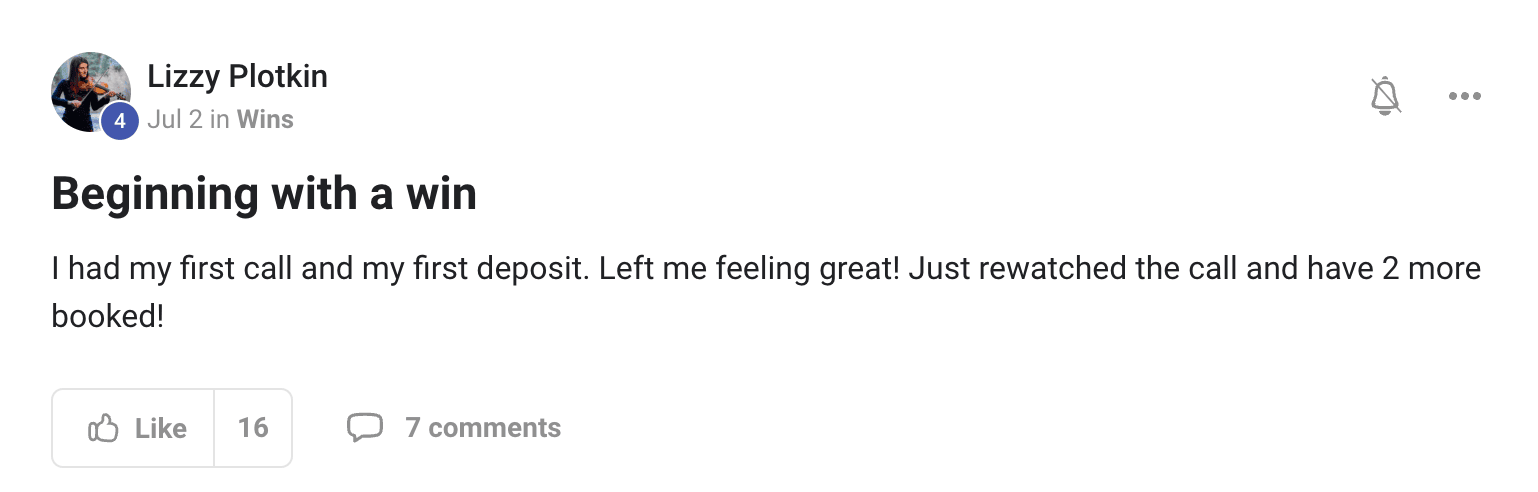Toggle post notifications with the bell icon
The image size is (1538, 492).
[1385, 96]
